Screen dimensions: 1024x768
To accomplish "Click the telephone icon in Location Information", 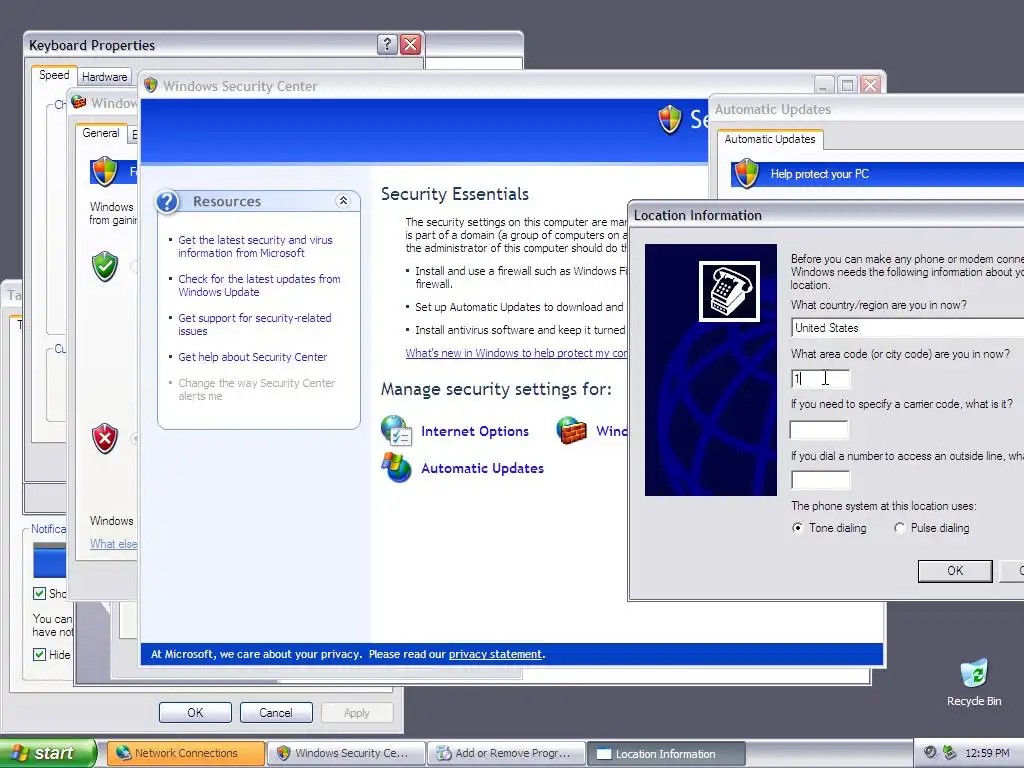I will pos(729,291).
